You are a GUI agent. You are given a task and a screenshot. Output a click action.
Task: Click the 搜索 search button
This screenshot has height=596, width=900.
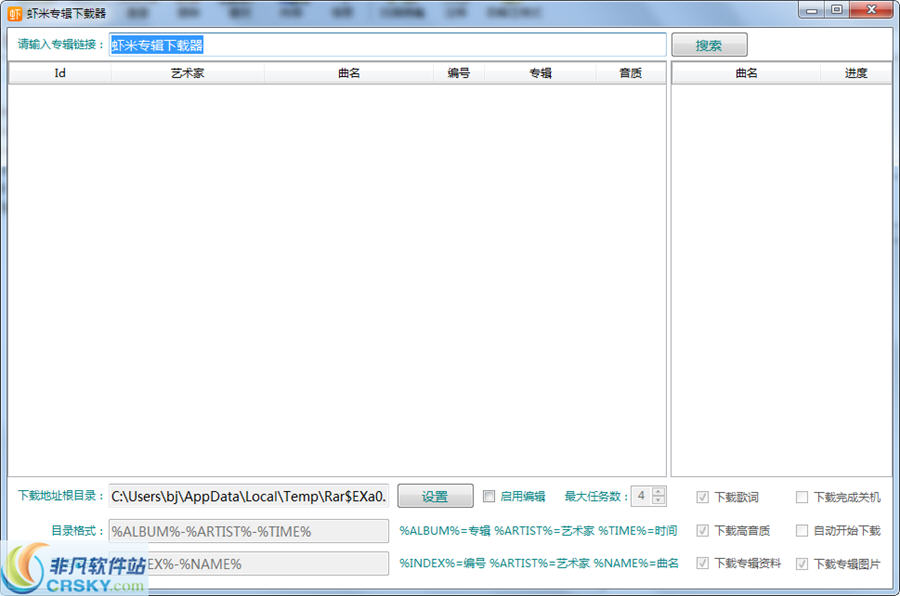(x=709, y=45)
